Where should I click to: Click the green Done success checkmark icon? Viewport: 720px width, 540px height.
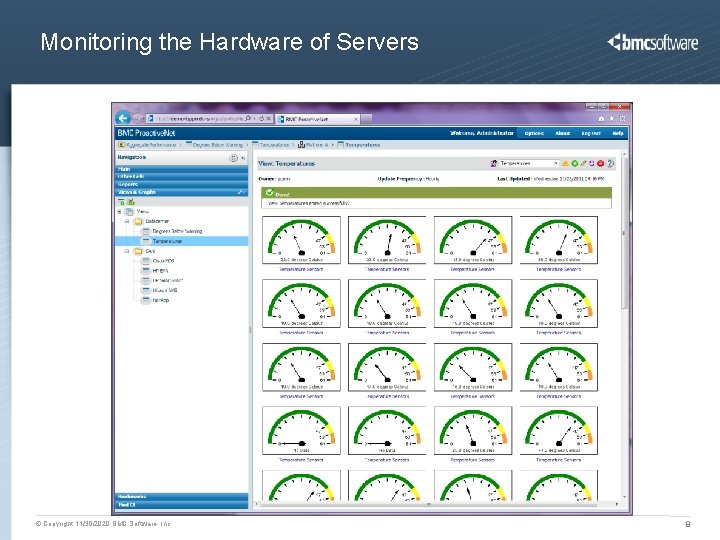tap(270, 193)
